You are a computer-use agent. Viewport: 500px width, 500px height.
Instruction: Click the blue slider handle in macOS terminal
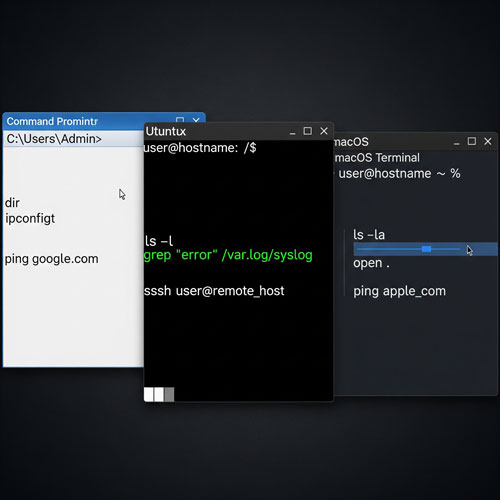coord(426,249)
